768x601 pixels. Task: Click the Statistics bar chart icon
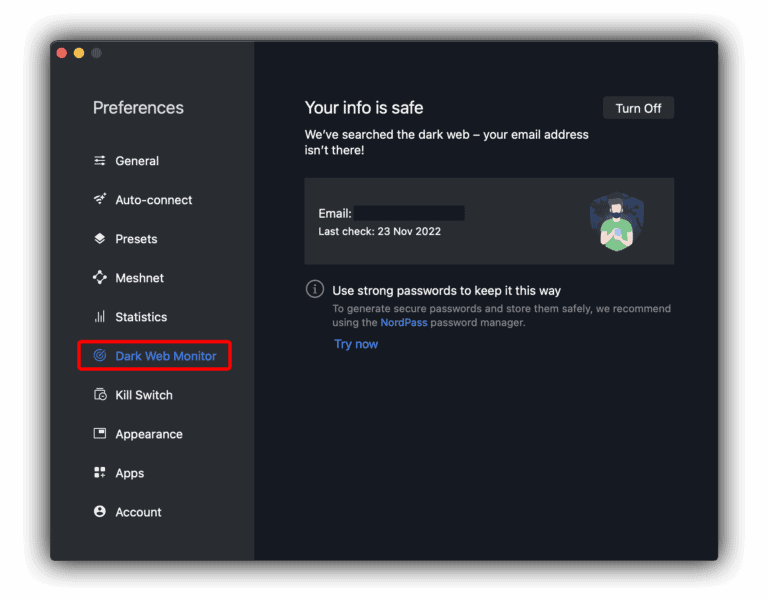pos(100,317)
